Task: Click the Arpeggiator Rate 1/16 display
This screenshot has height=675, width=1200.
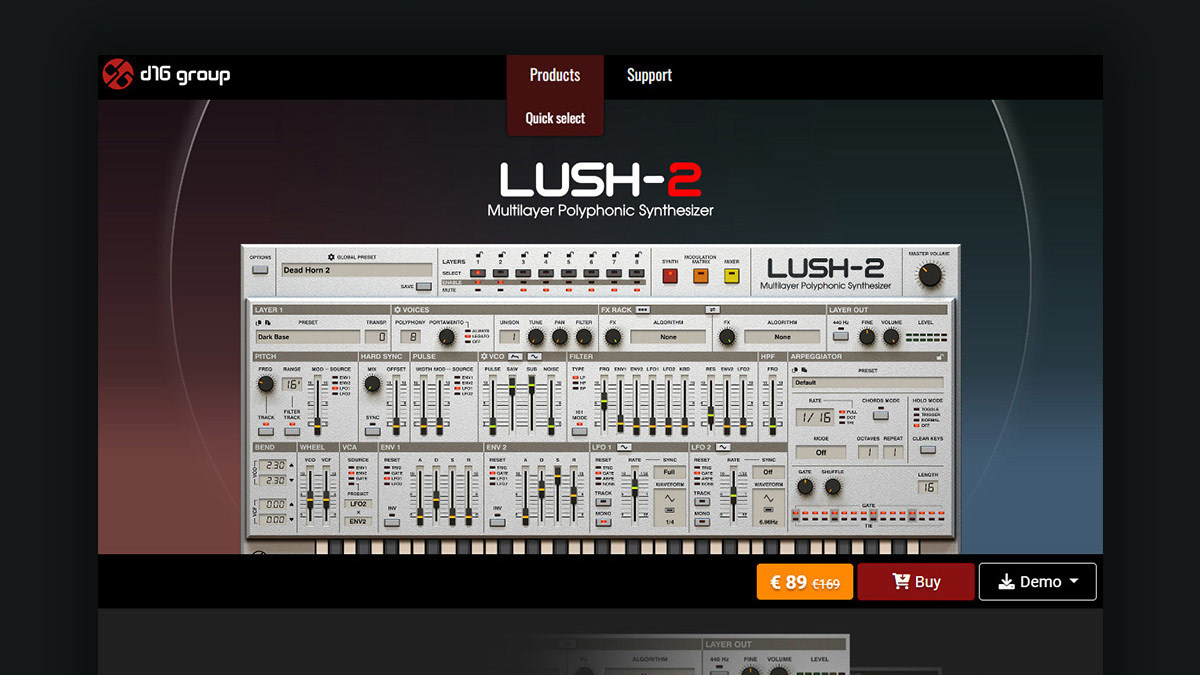Action: coord(815,417)
